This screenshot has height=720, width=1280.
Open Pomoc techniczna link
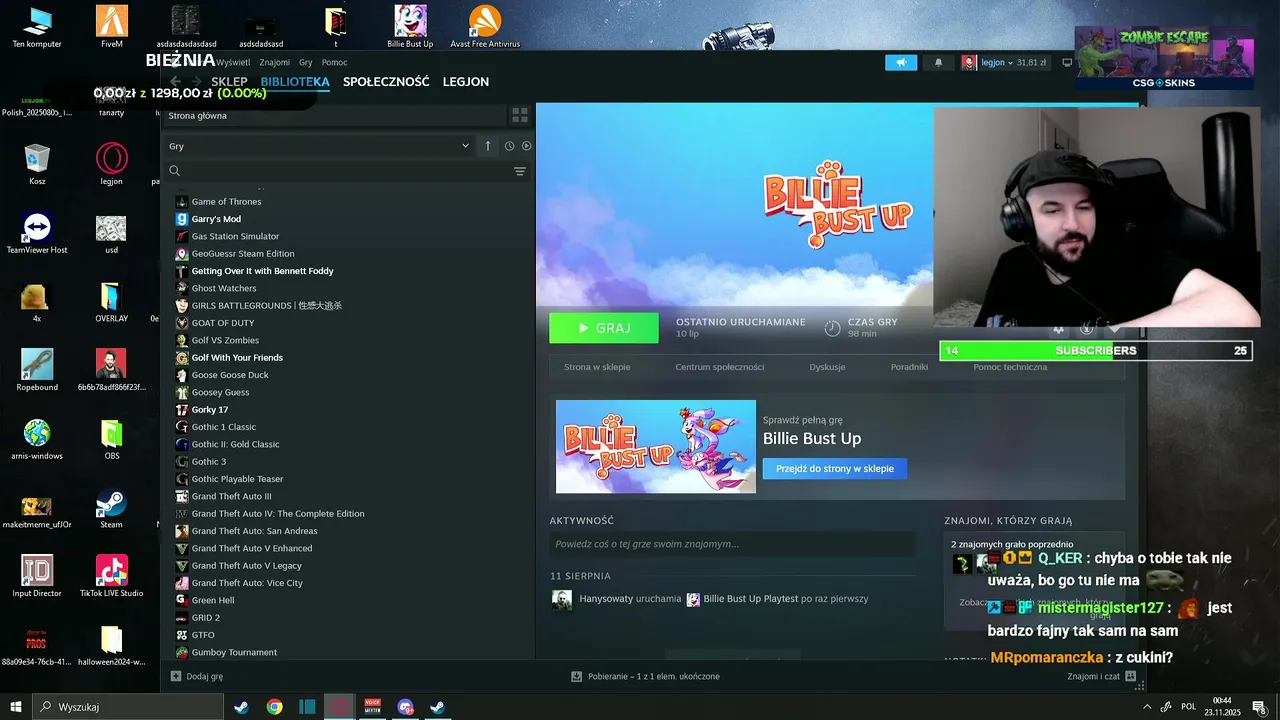point(1010,367)
